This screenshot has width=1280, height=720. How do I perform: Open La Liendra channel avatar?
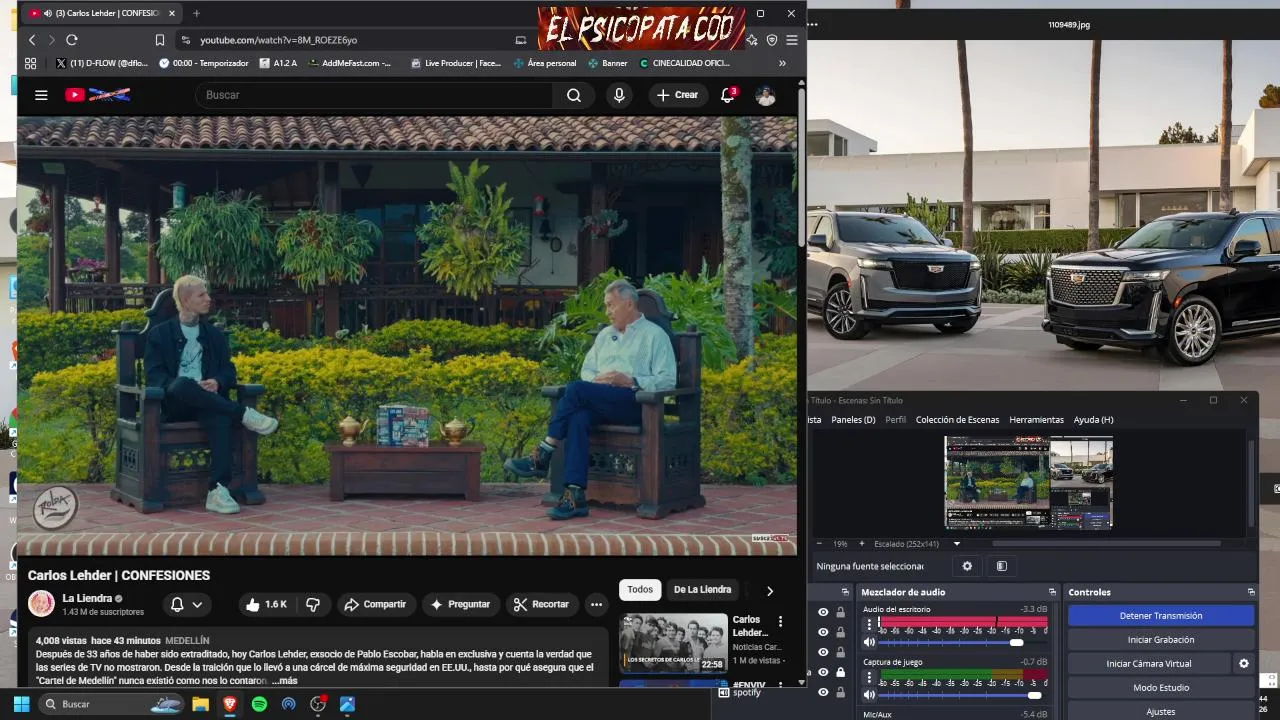[41, 604]
